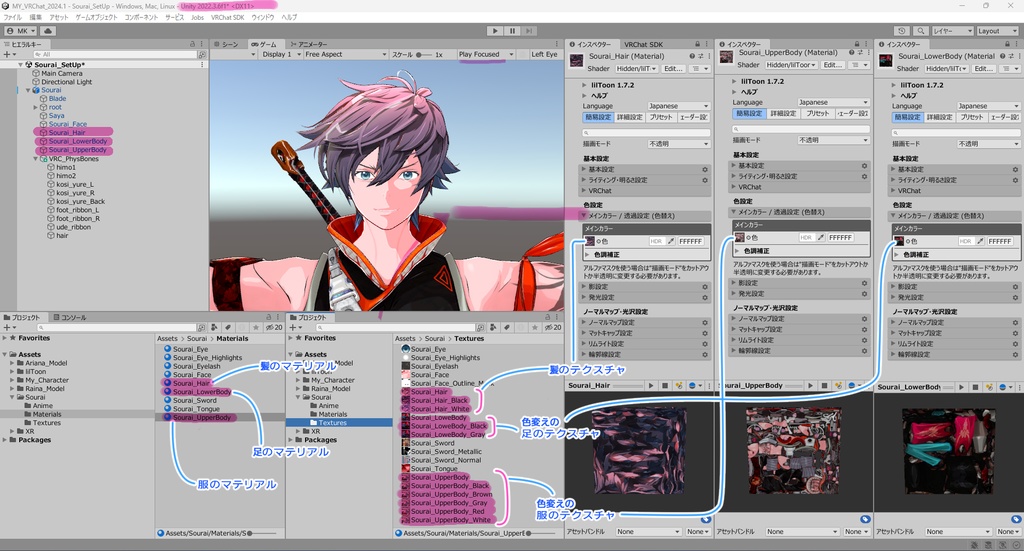Open the Layout dropdown
This screenshot has height=551, width=1024.
[997, 31]
